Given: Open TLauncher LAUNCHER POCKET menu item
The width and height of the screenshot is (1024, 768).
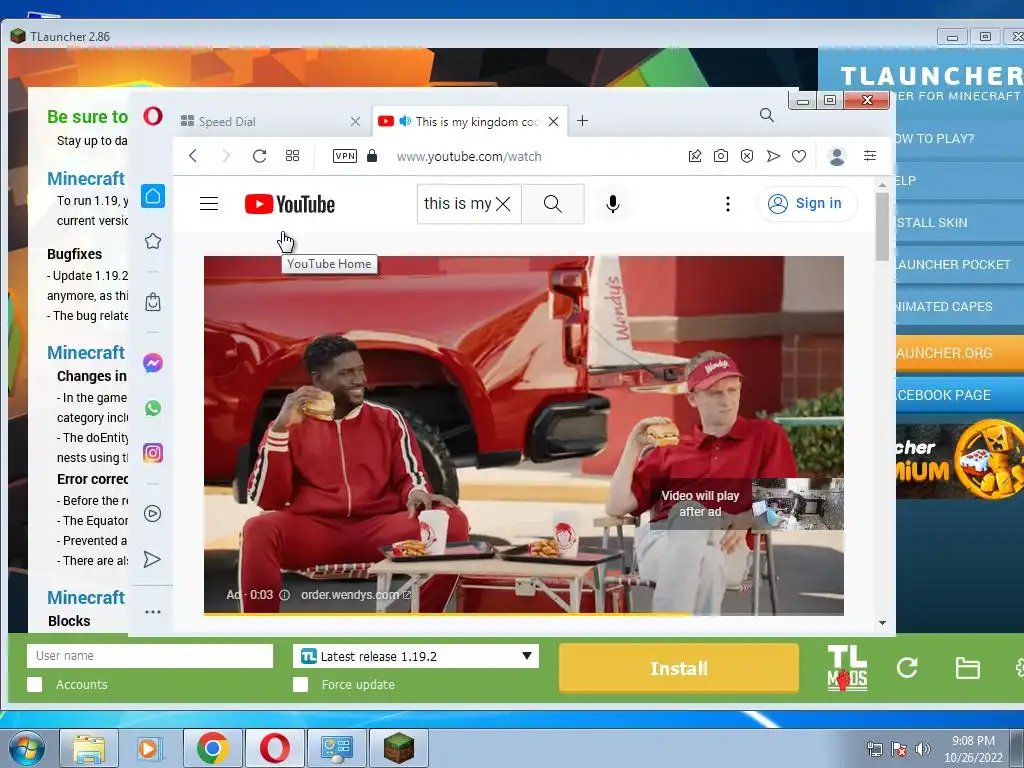Looking at the screenshot, I should coord(960,264).
